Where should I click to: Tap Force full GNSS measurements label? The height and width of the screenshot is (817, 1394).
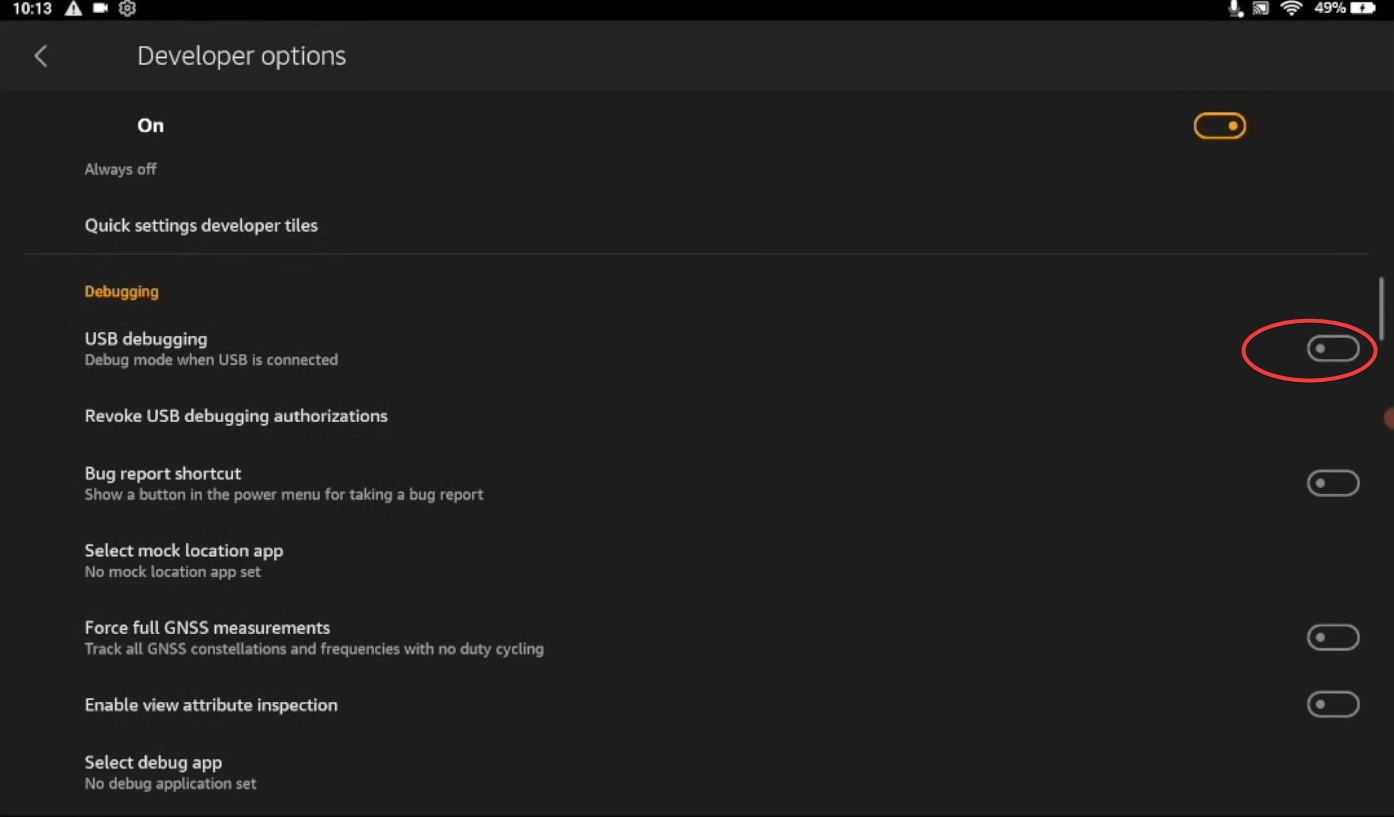[207, 627]
